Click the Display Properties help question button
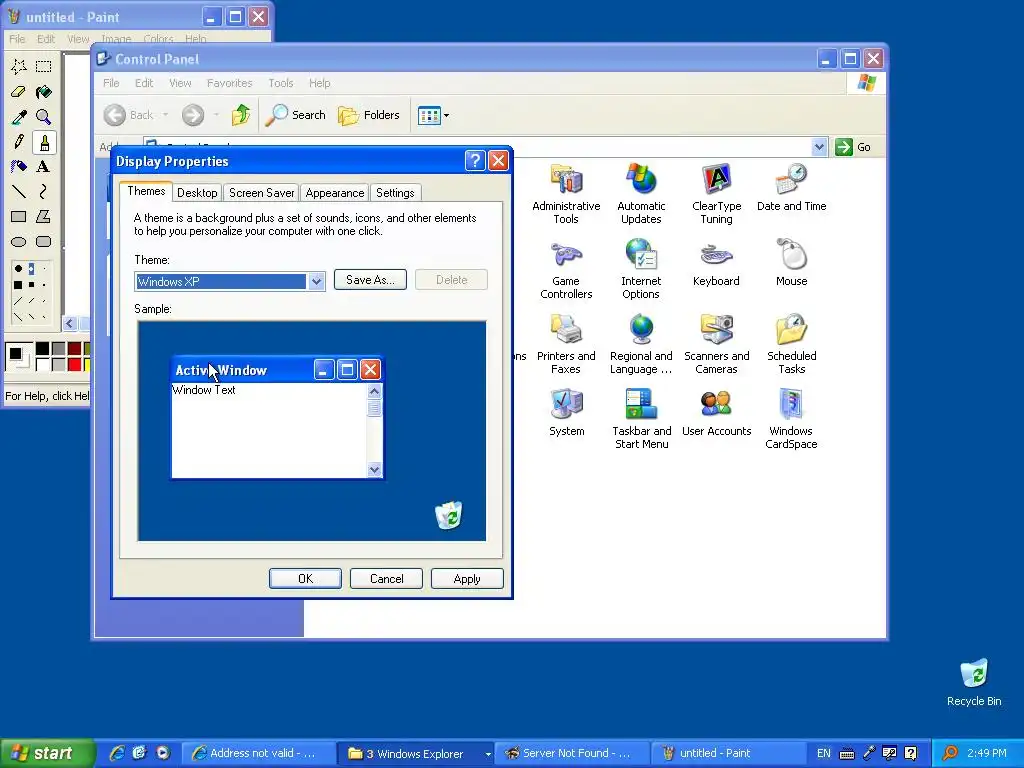This screenshot has height=768, width=1024. click(475, 161)
